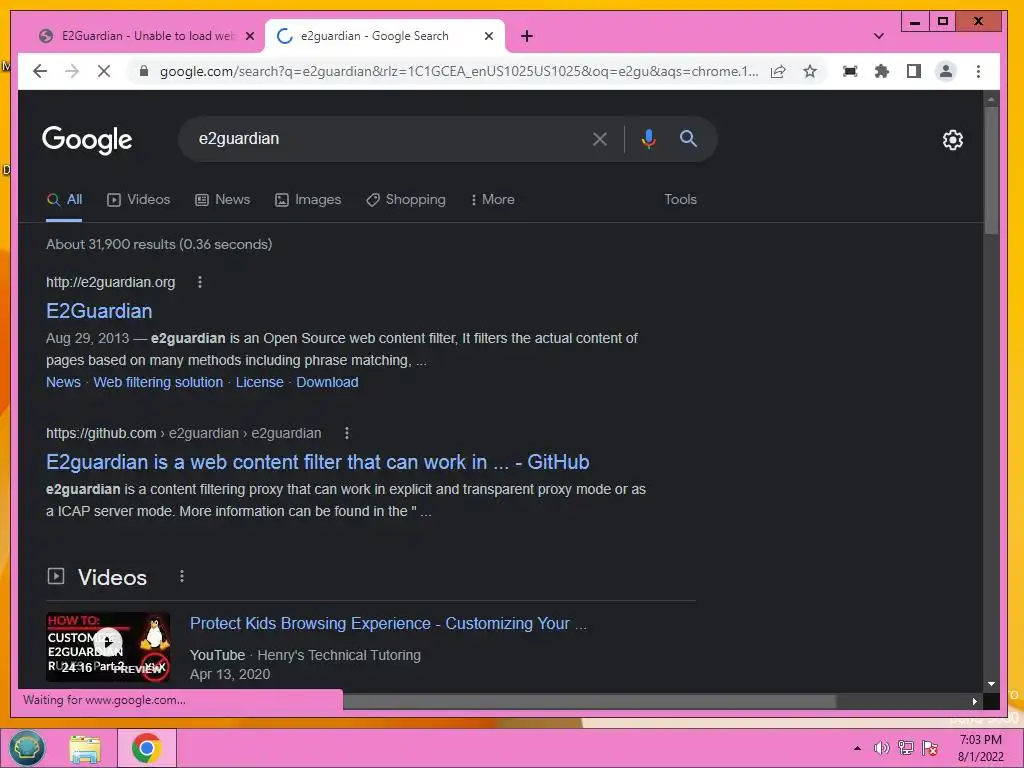The image size is (1024, 768).
Task: Click the screen capture extension icon
Action: click(x=850, y=71)
